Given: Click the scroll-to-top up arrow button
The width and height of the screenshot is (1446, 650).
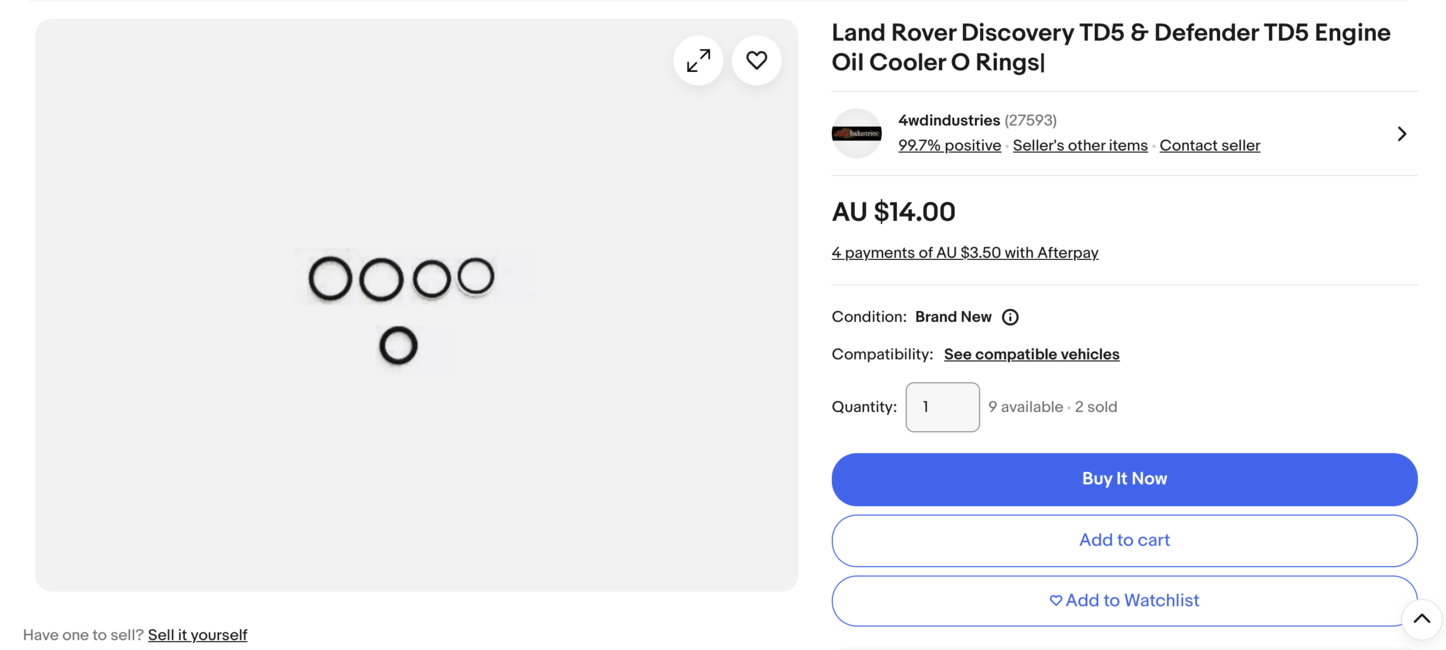Looking at the screenshot, I should 1421,619.
